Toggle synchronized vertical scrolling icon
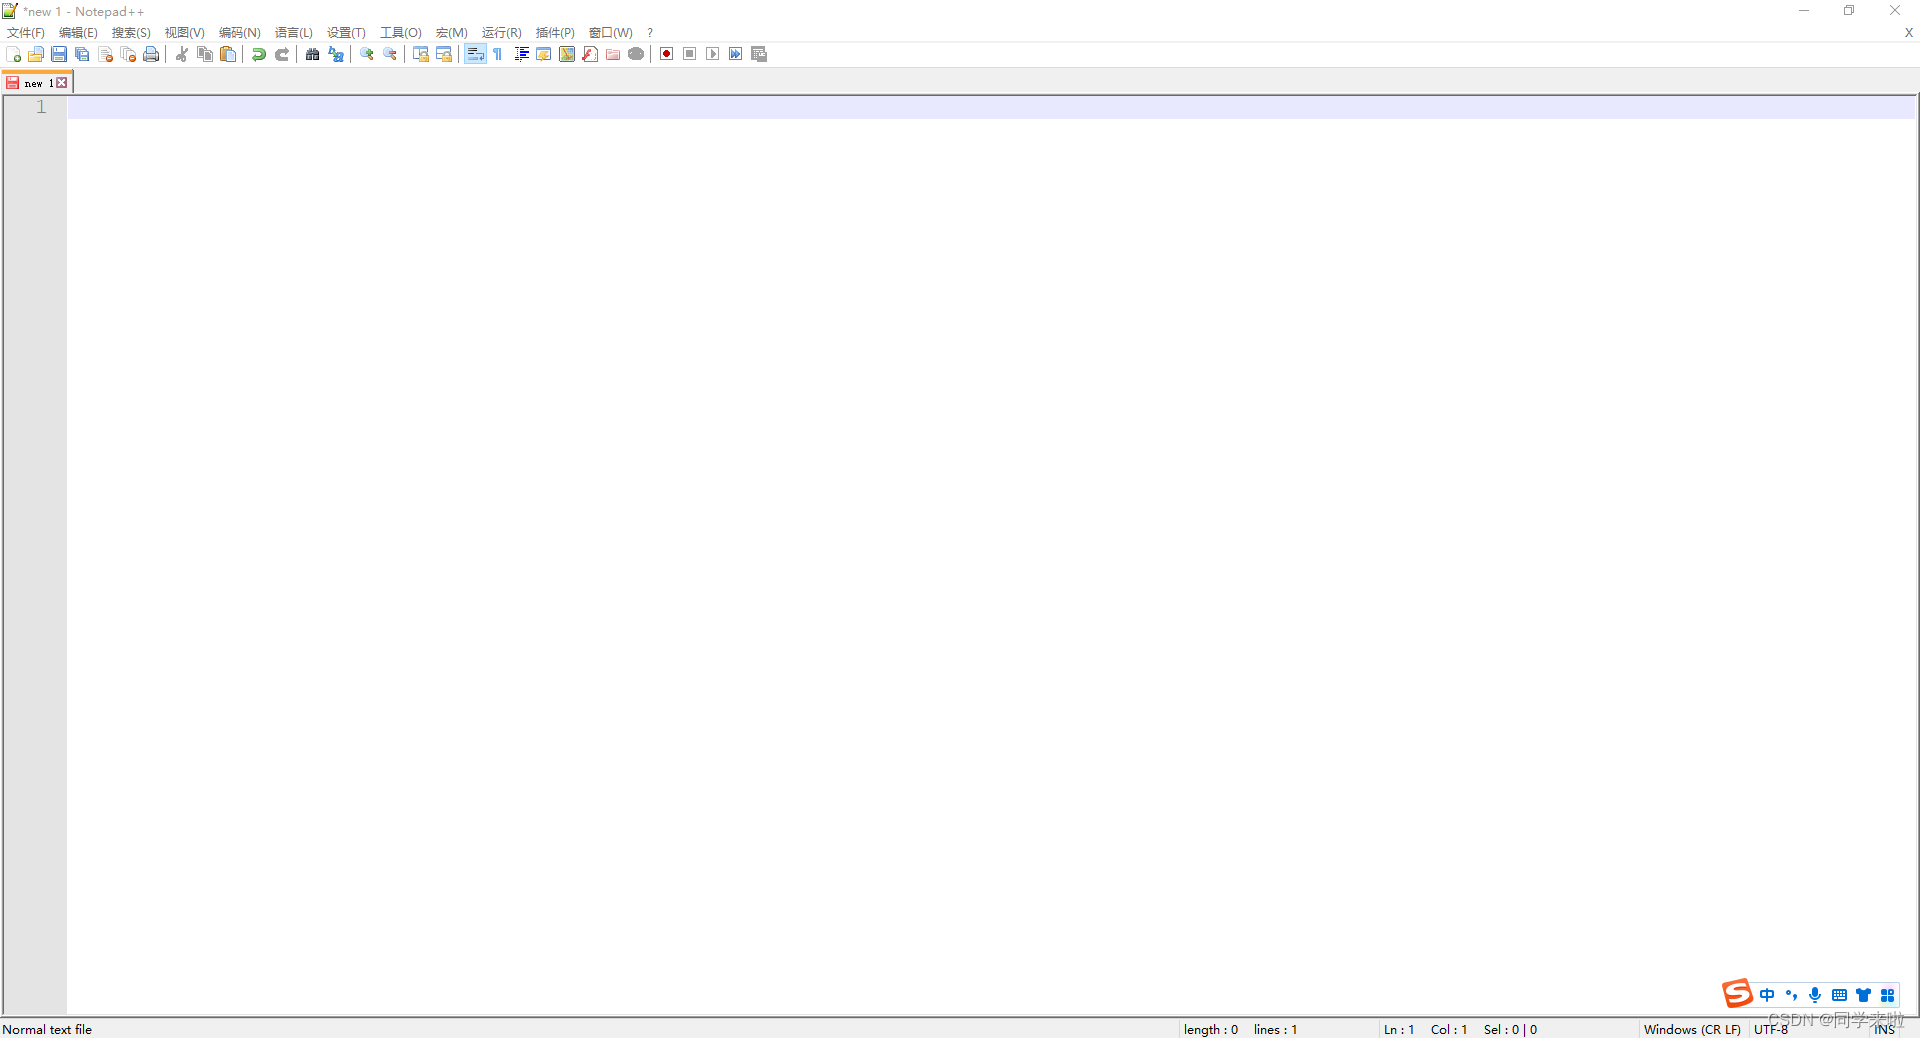 421,54
